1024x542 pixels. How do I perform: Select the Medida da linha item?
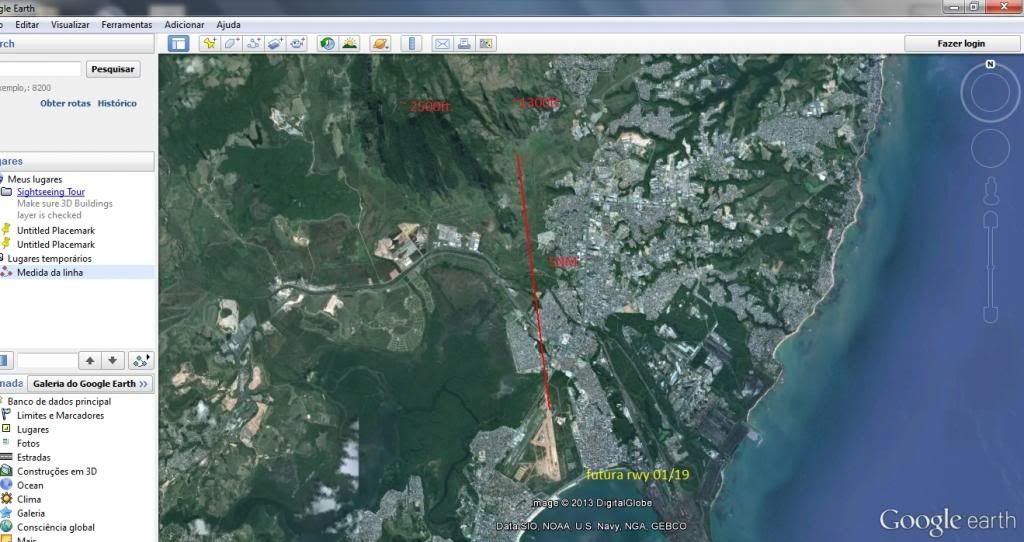tap(50, 272)
